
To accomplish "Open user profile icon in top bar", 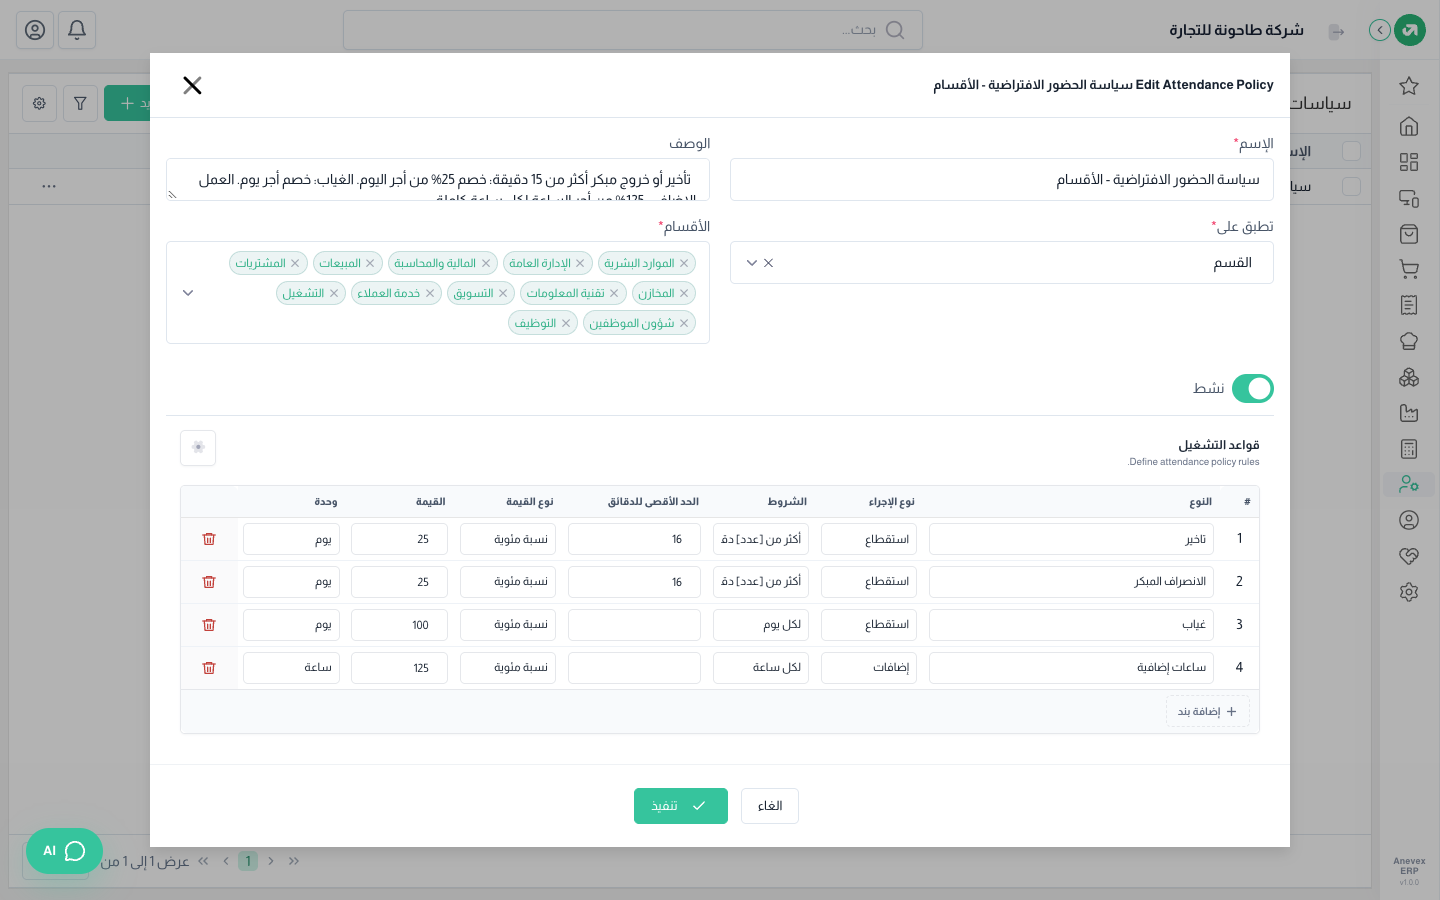I will click(x=35, y=30).
